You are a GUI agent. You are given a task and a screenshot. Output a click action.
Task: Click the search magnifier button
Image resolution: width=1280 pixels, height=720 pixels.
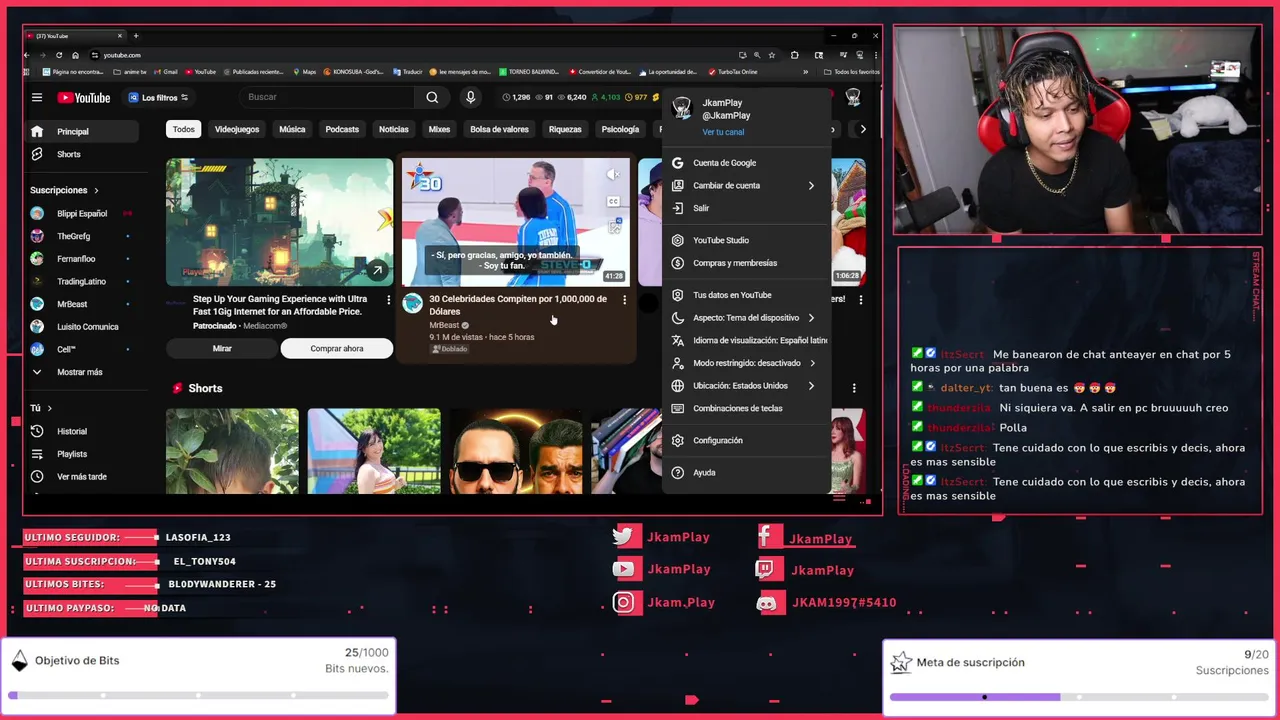(432, 97)
